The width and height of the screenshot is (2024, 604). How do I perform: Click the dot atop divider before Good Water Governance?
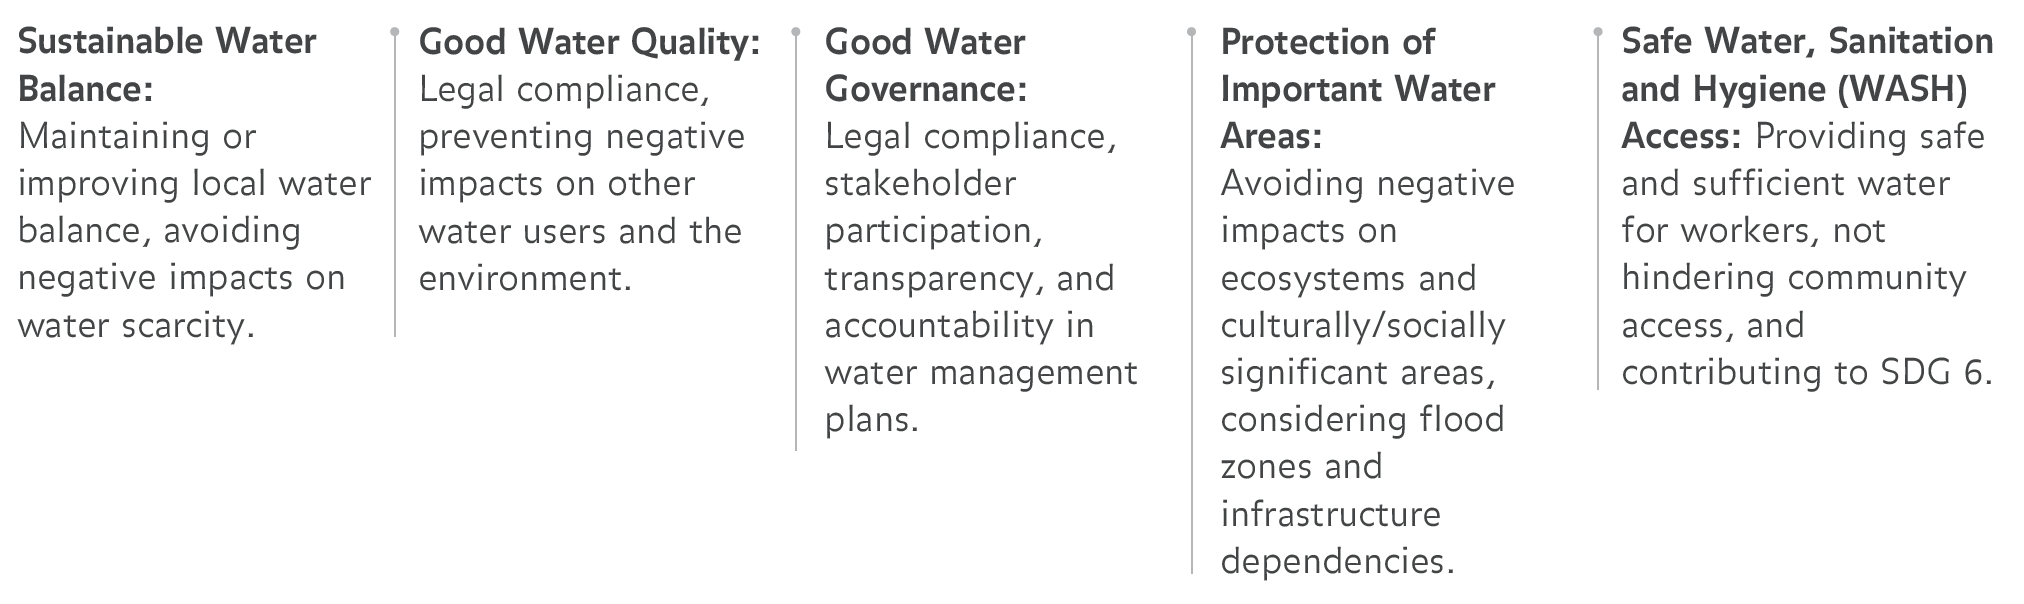coord(796,32)
